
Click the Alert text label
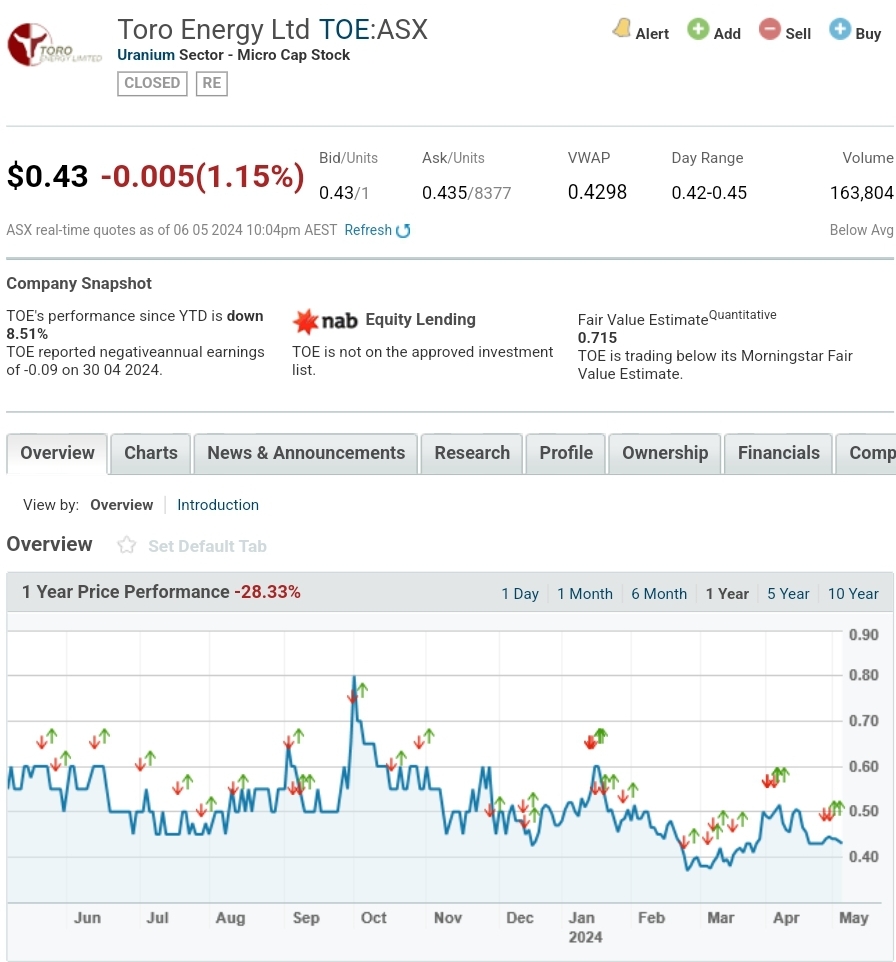[652, 34]
